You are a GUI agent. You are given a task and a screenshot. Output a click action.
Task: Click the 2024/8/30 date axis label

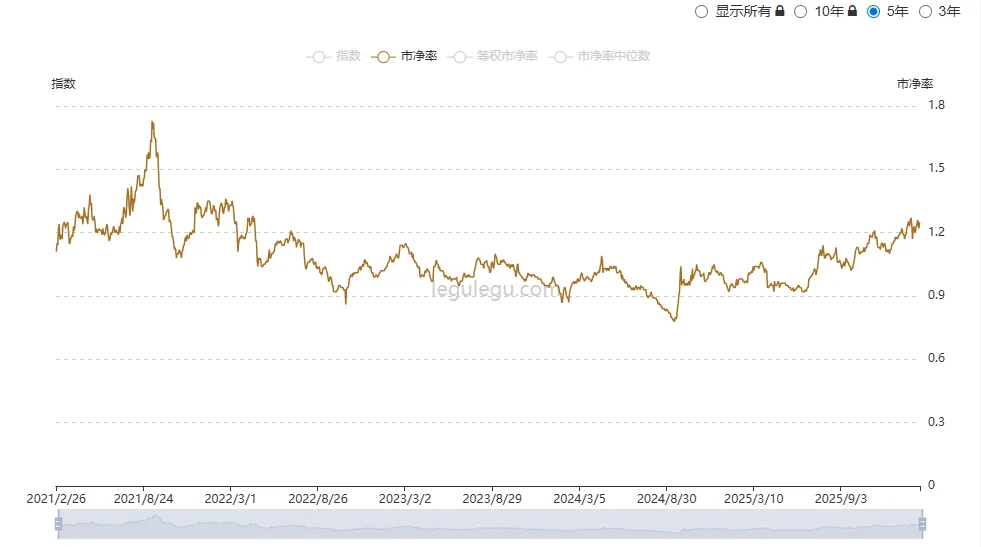(666, 499)
